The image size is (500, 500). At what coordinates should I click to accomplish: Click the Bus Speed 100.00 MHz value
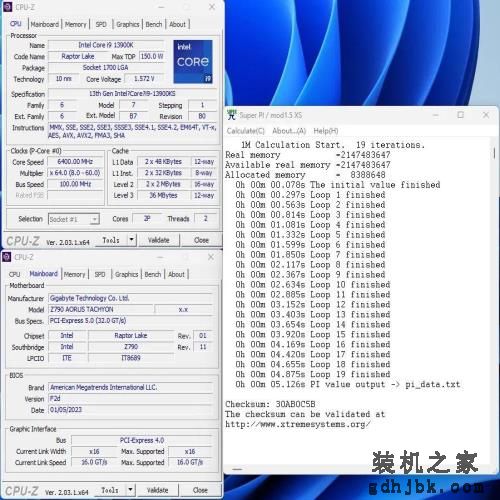[75, 184]
